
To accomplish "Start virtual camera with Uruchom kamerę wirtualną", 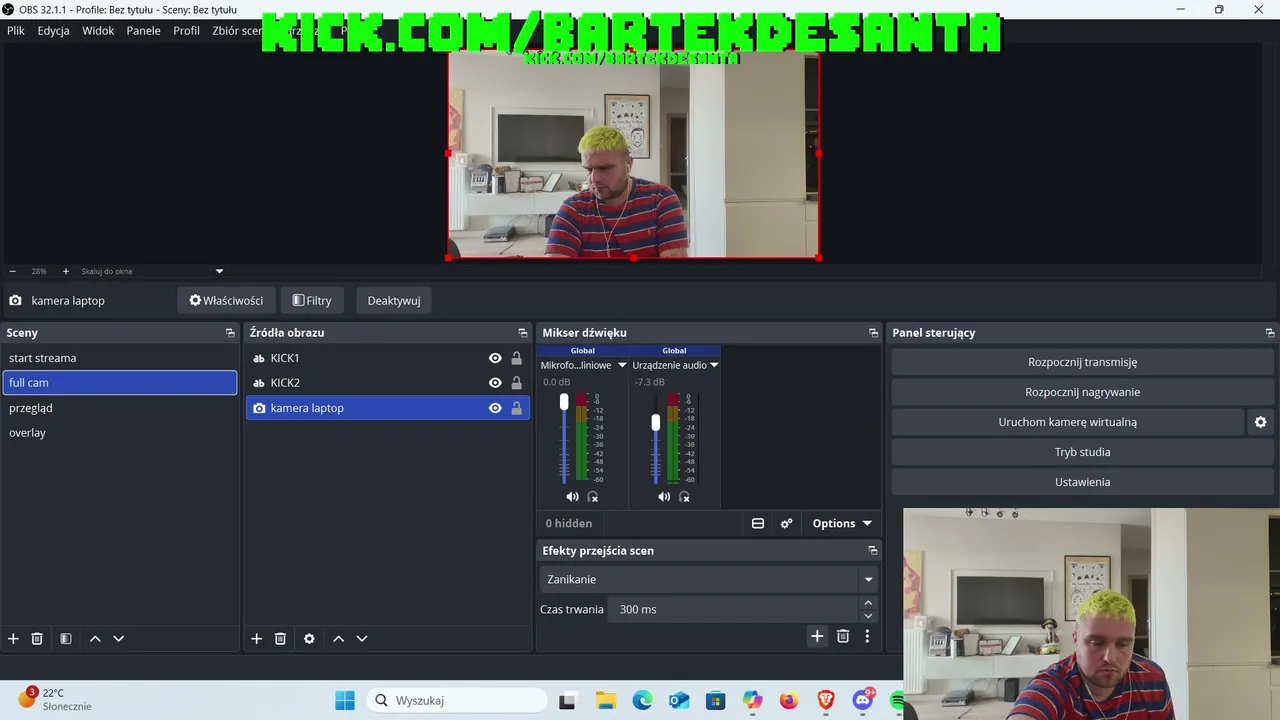I will click(x=1067, y=422).
